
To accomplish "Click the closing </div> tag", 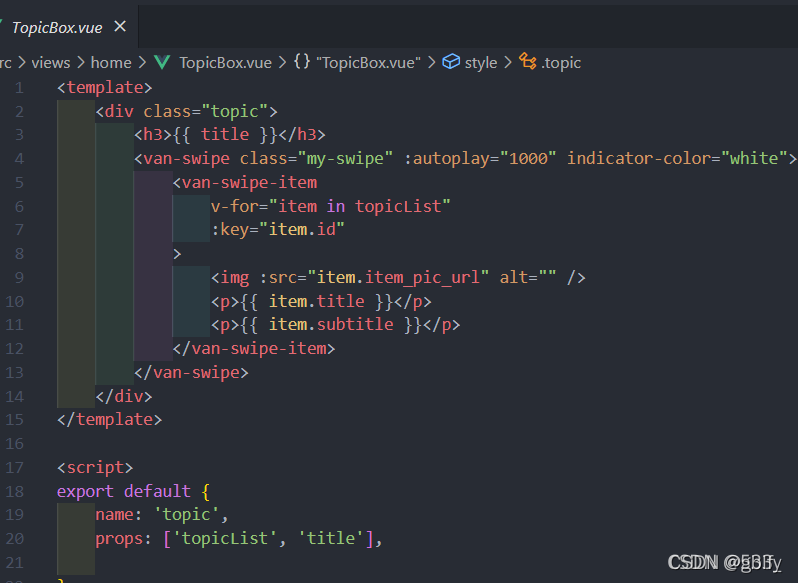I will click(x=124, y=396).
